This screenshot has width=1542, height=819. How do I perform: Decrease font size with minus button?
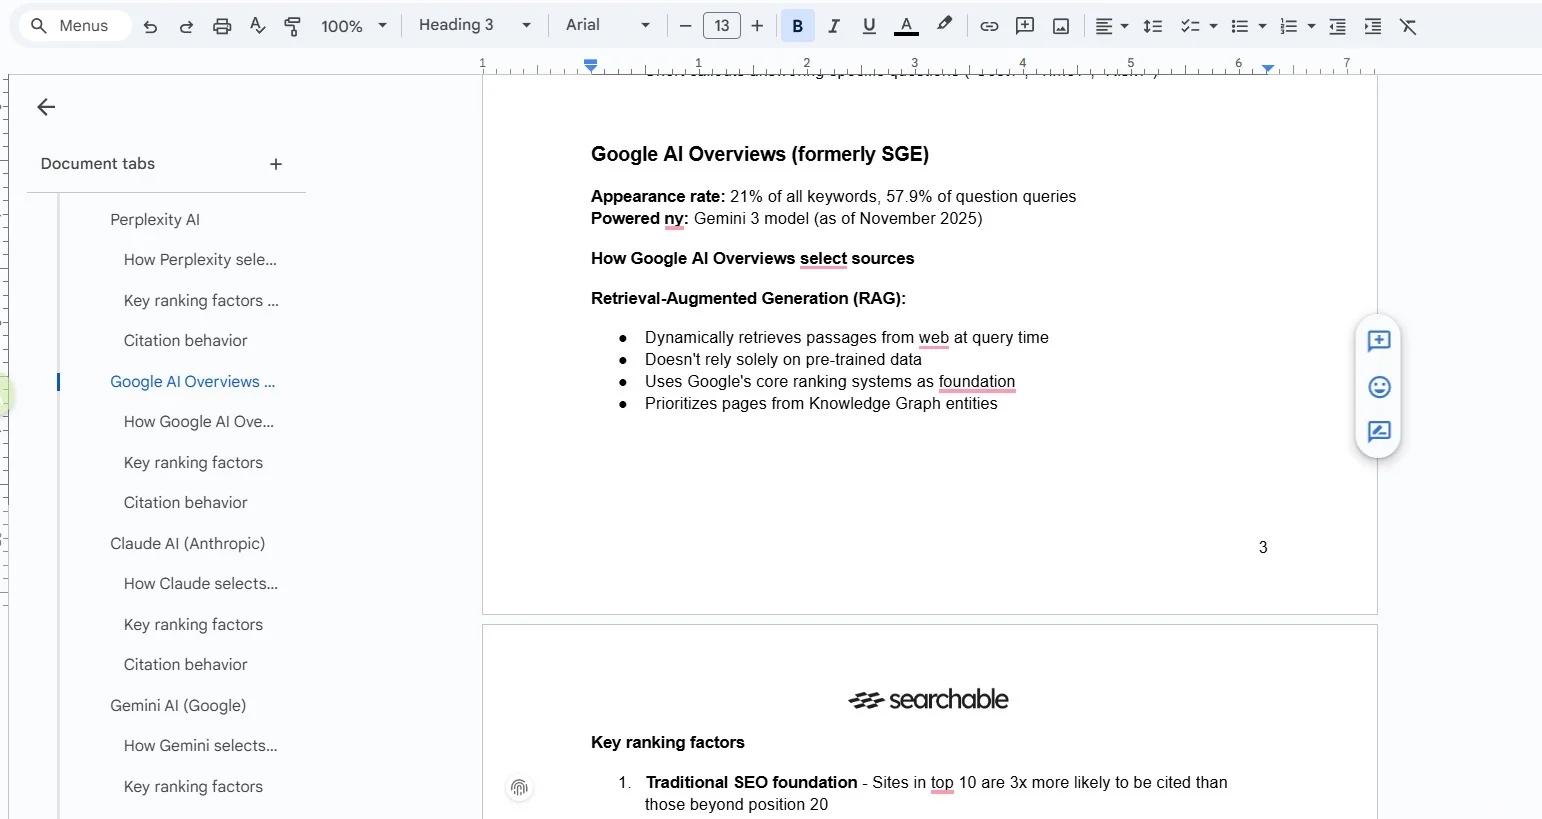pyautogui.click(x=685, y=26)
